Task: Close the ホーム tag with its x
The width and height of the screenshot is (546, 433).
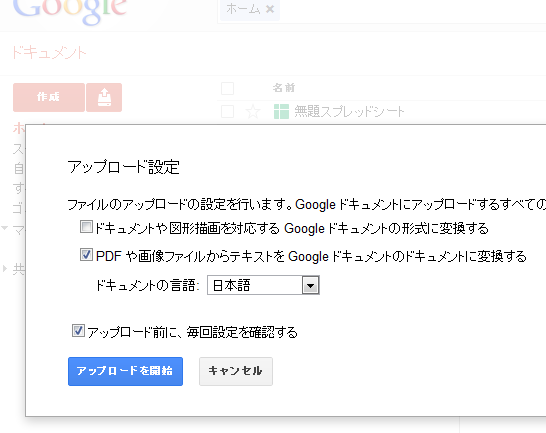Action: pyautogui.click(x=270, y=9)
